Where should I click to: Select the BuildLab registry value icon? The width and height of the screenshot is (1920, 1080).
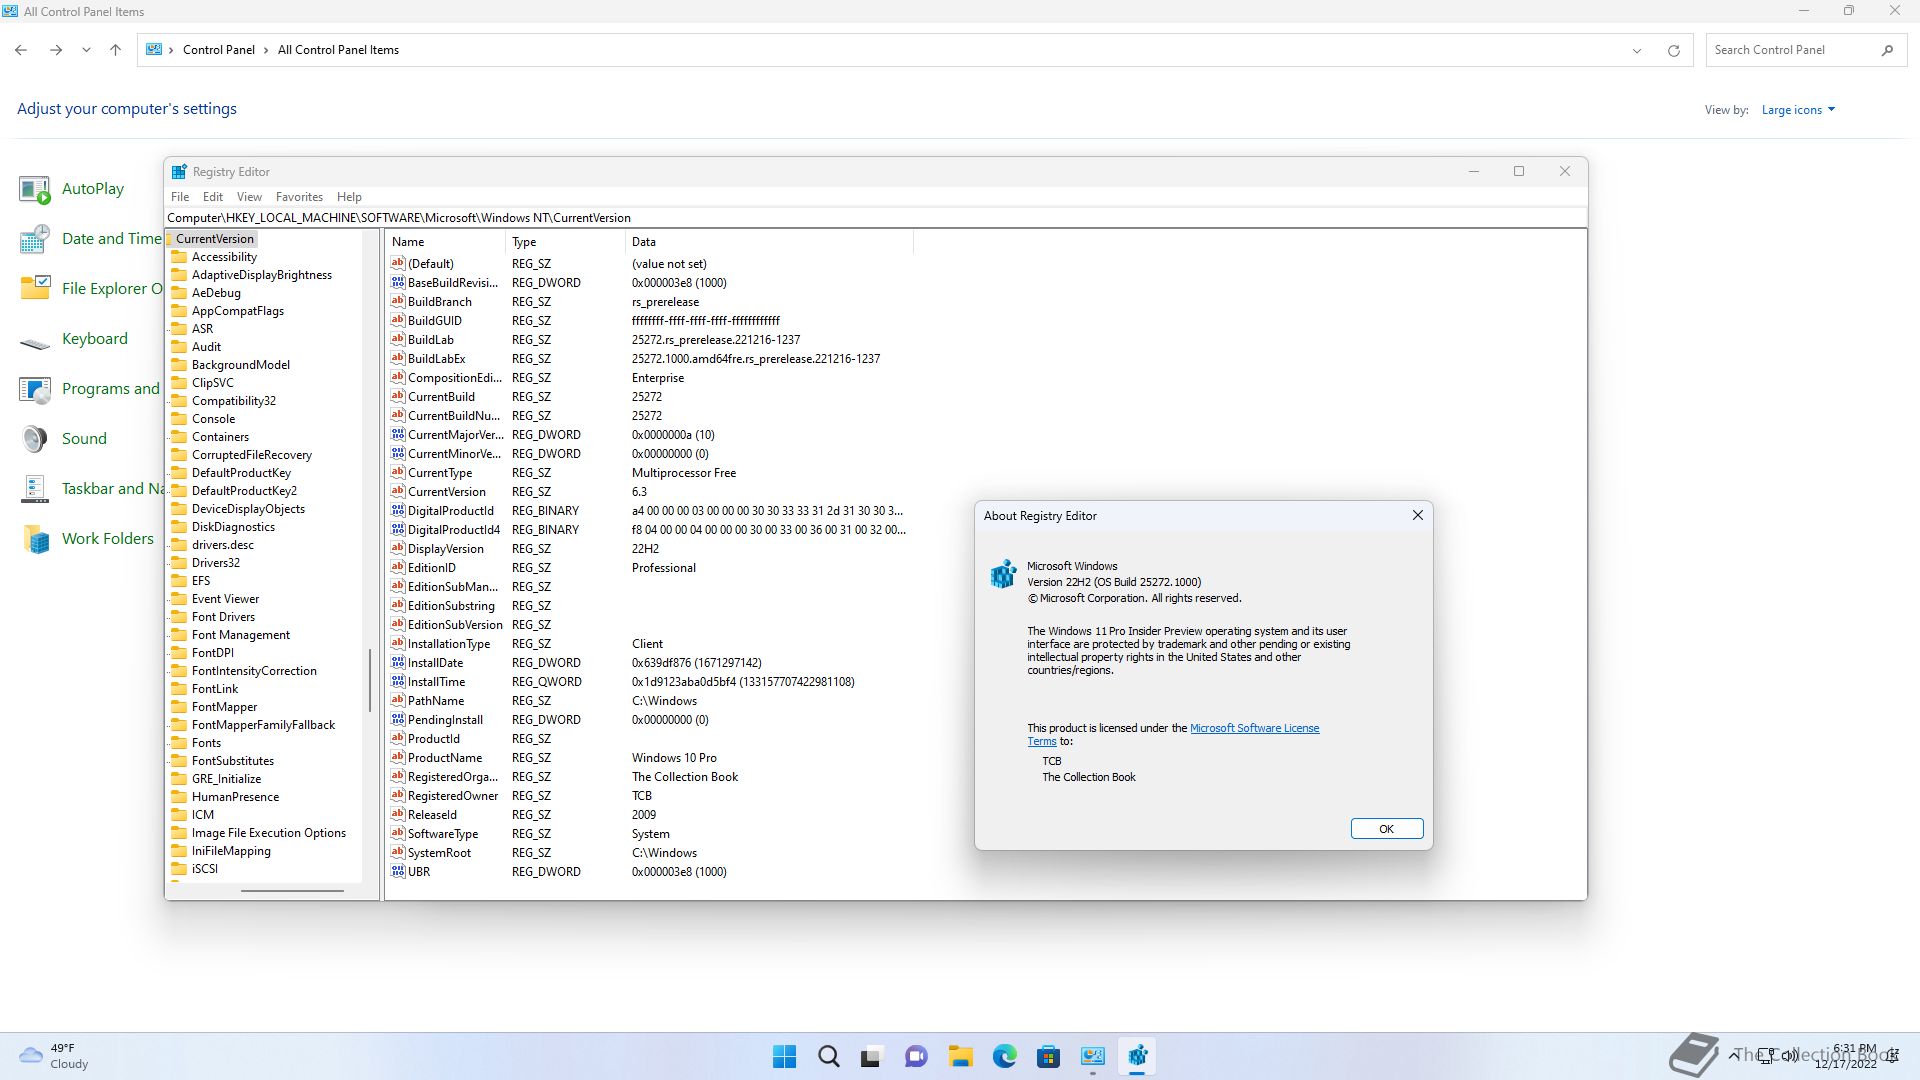point(397,339)
